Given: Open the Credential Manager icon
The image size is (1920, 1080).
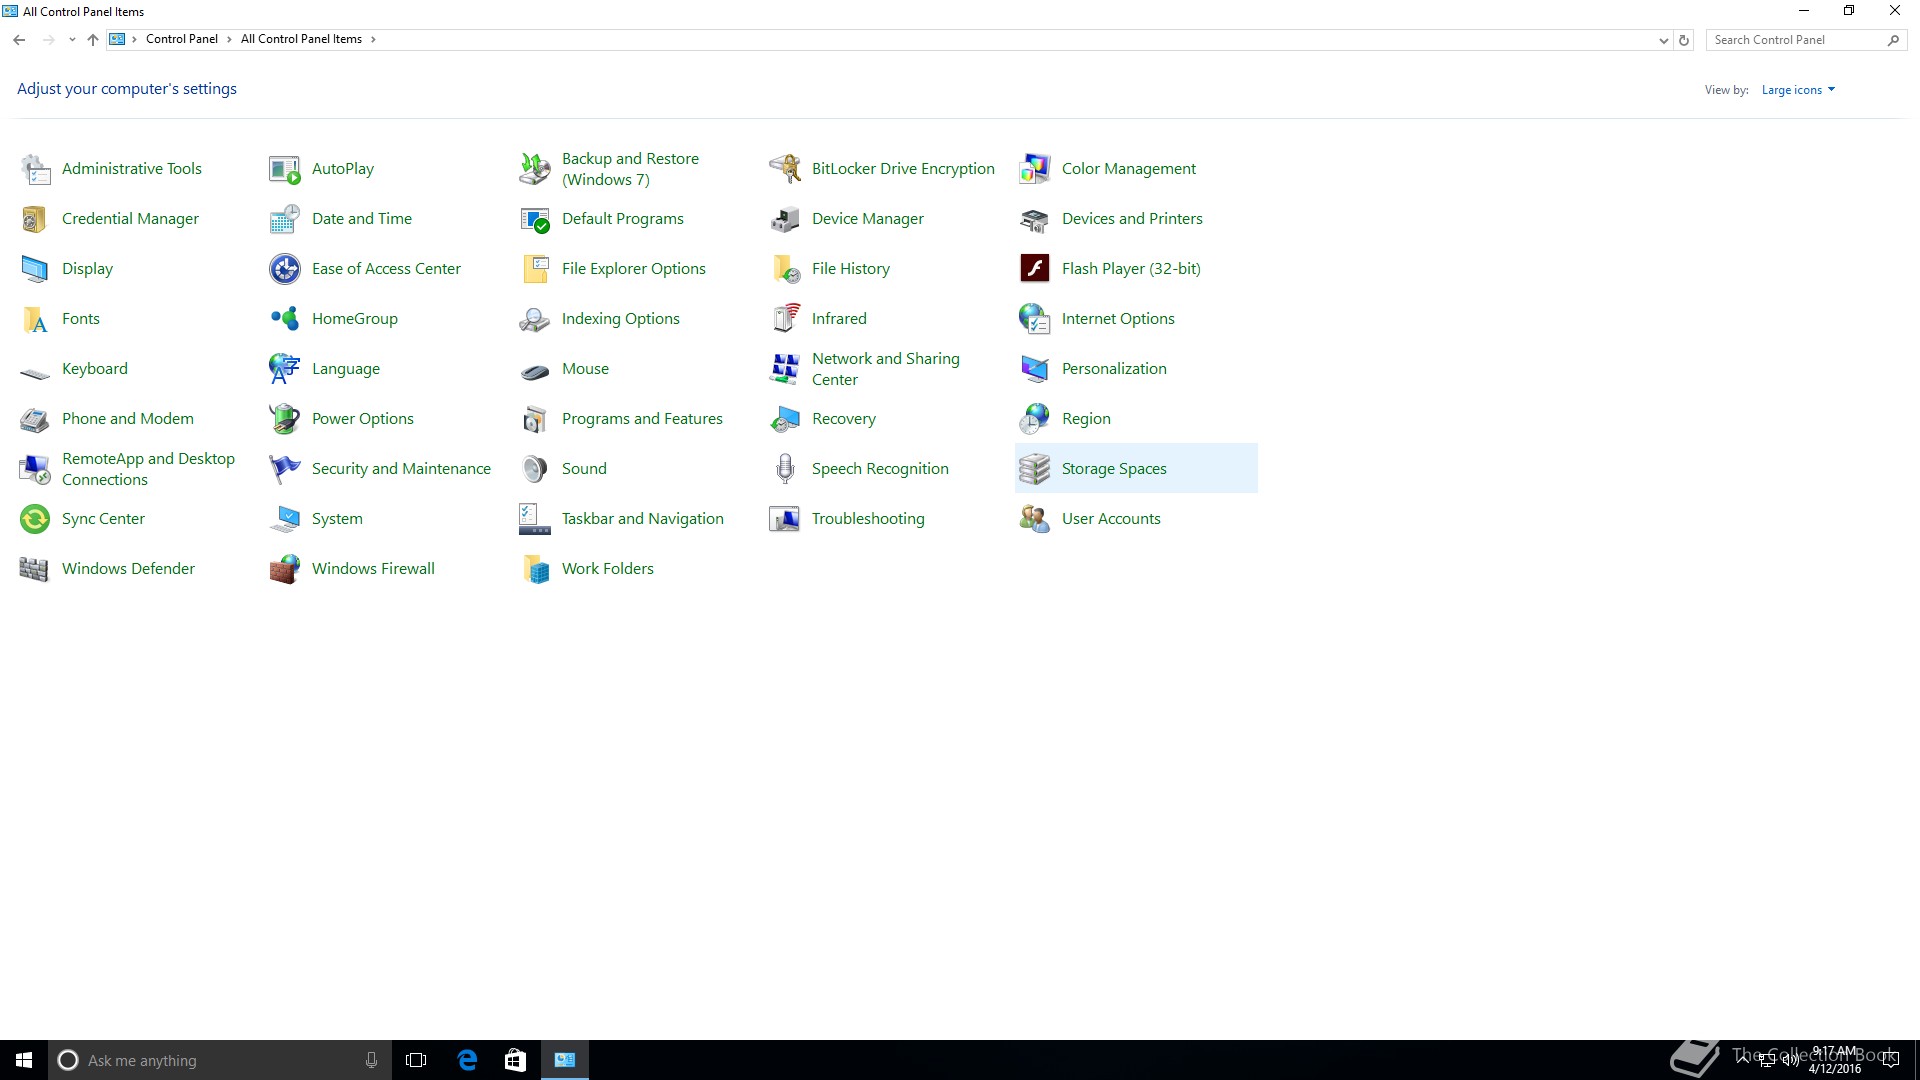Looking at the screenshot, I should 35,219.
